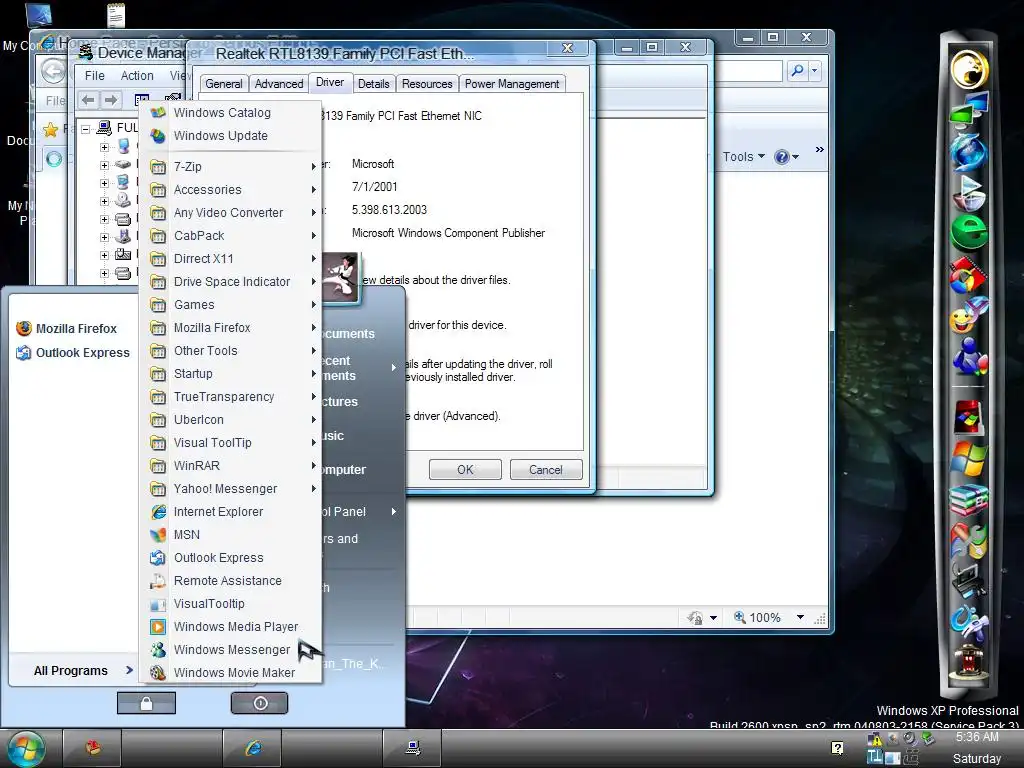The image size is (1024, 768).
Task: Expand the WinRAR program folder
Action: (232, 466)
